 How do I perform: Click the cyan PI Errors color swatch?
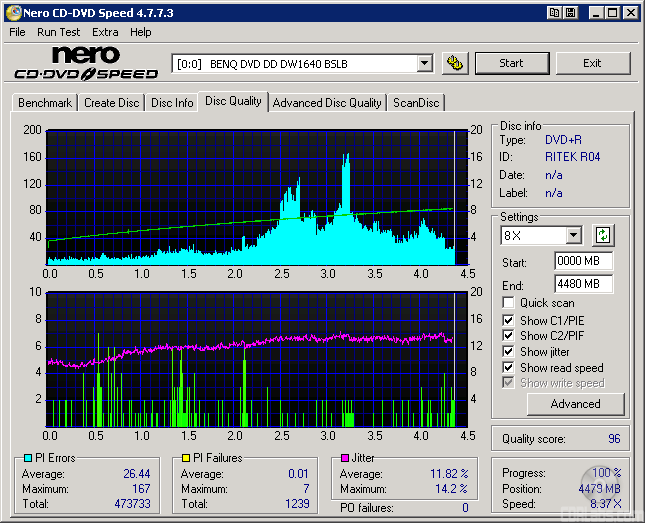tap(27, 458)
